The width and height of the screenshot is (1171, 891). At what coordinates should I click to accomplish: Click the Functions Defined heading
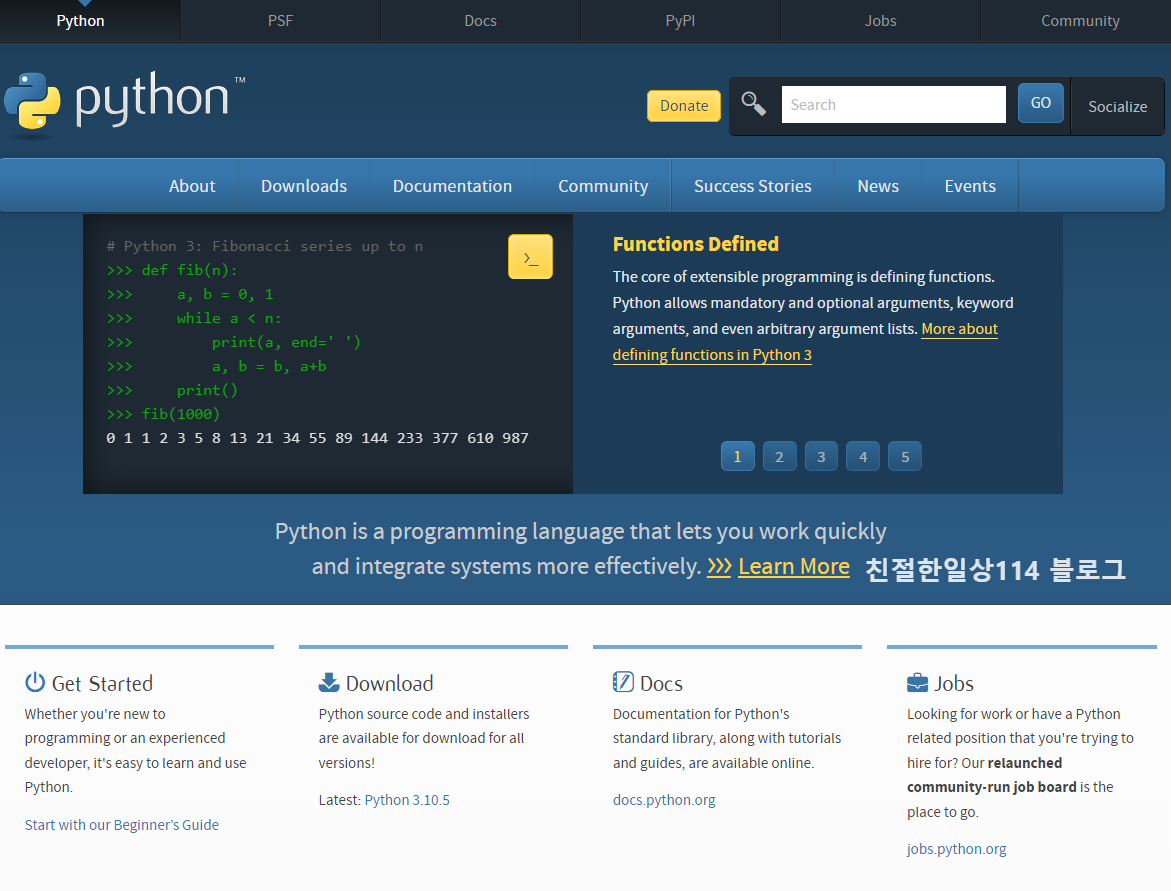coord(695,244)
